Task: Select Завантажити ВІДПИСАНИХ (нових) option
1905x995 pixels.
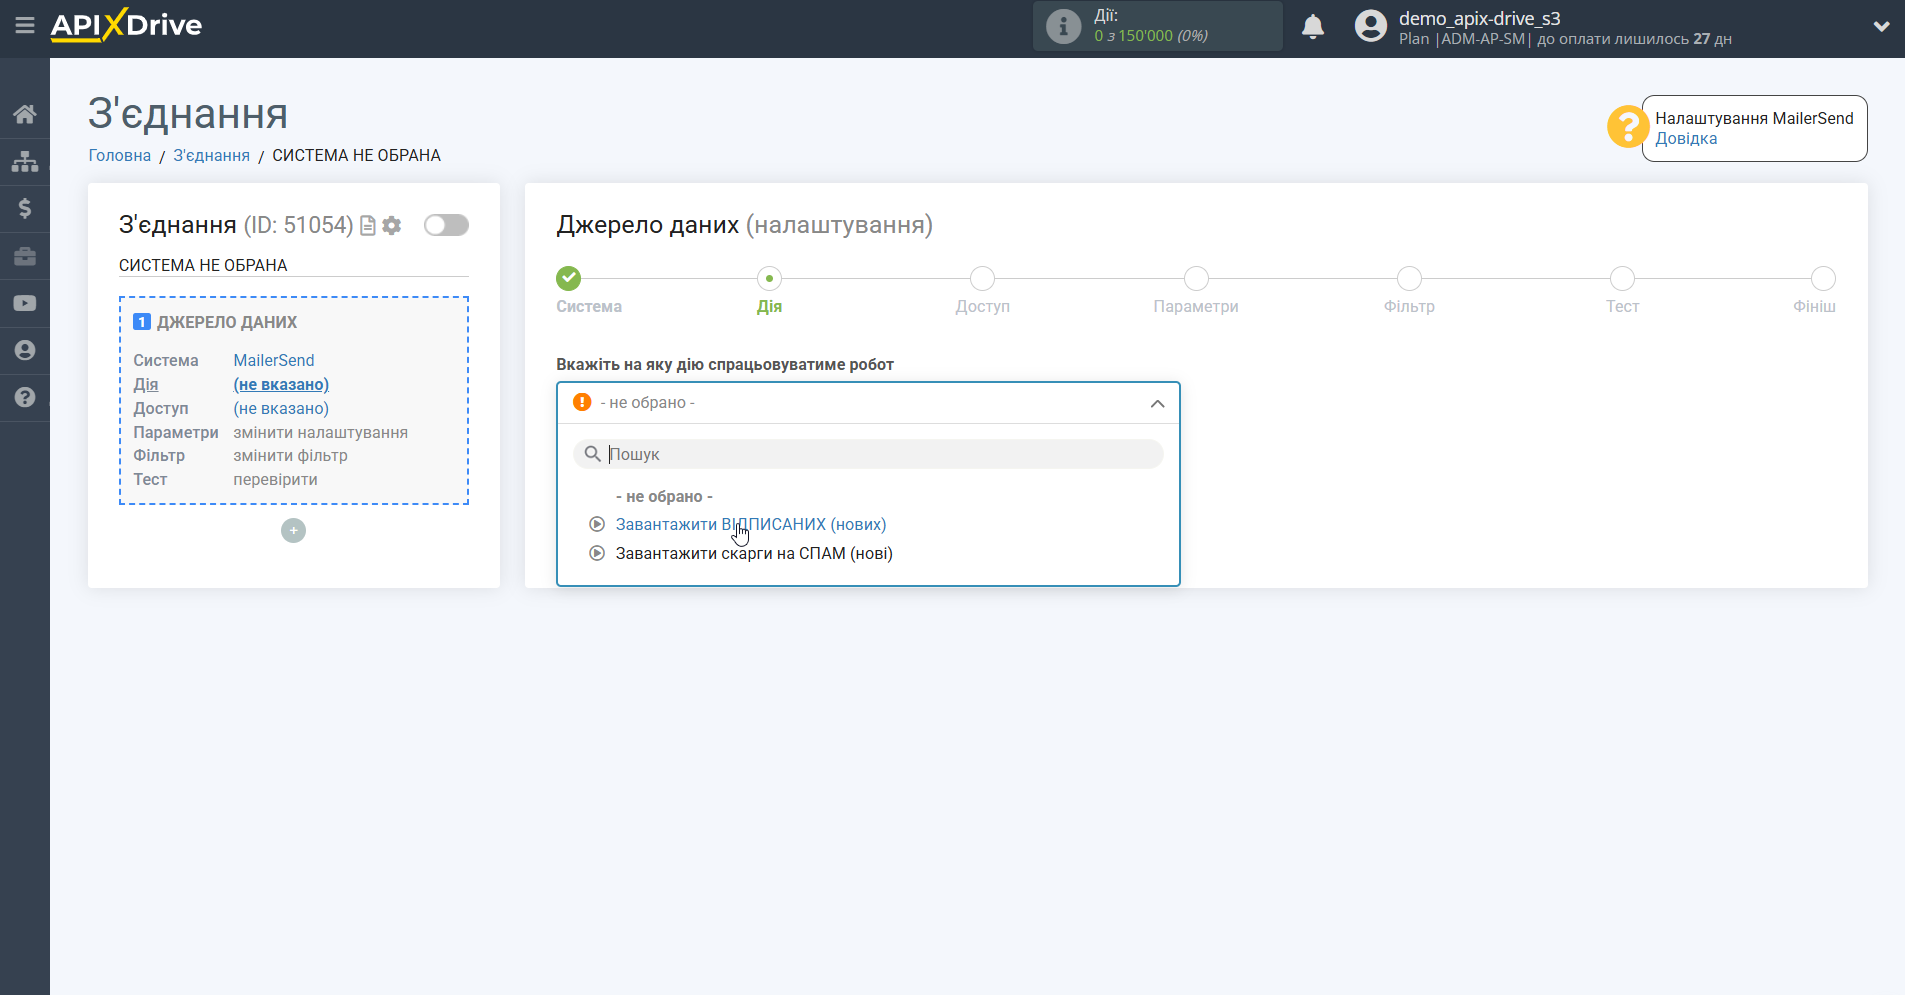Action: (751, 524)
